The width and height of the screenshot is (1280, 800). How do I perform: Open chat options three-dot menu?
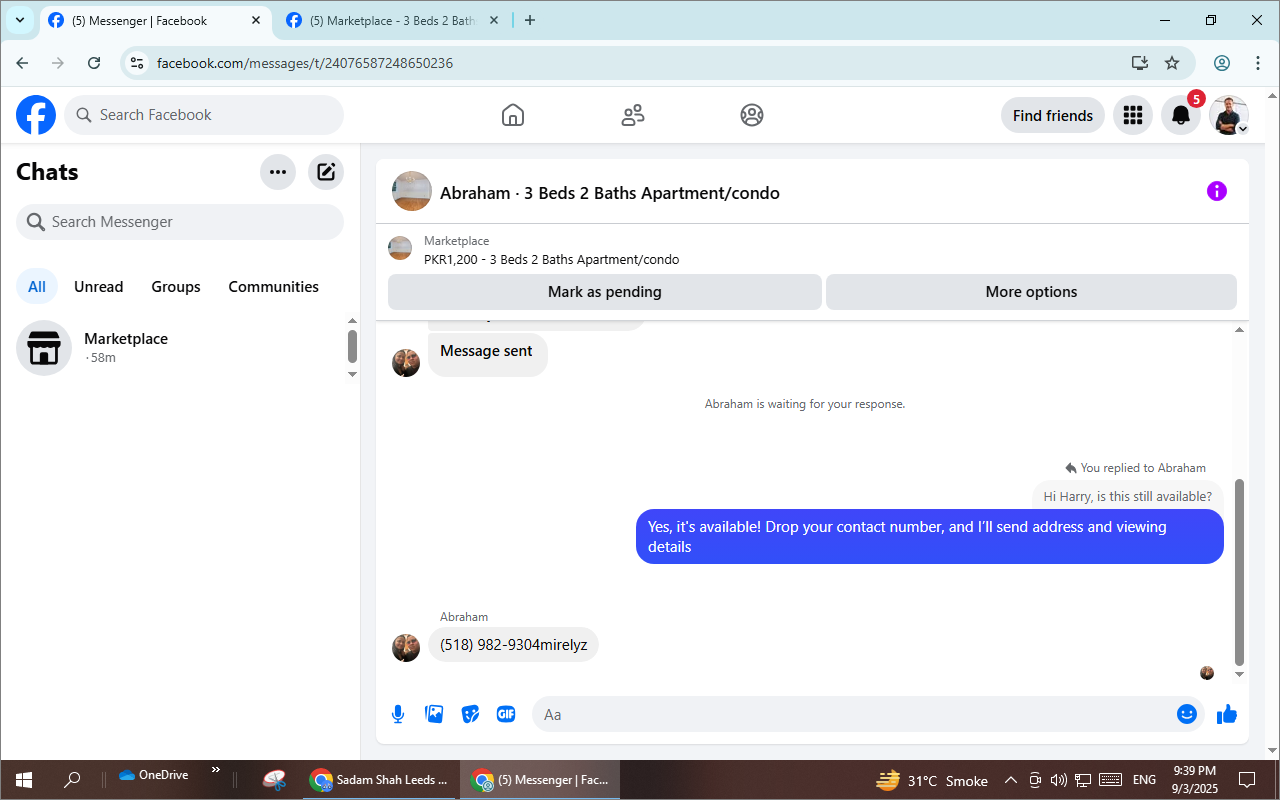(278, 172)
